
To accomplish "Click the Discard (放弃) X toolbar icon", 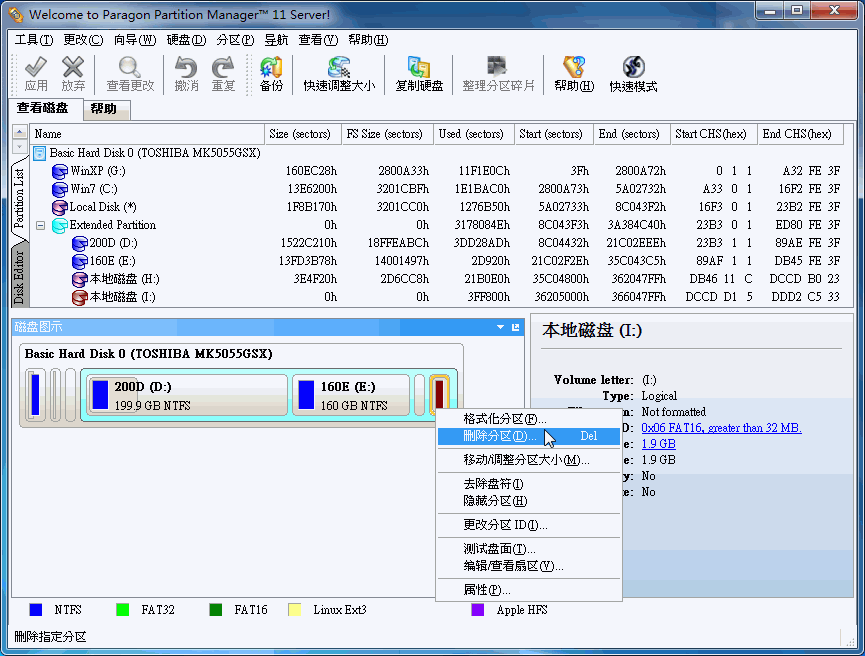I will (x=73, y=68).
